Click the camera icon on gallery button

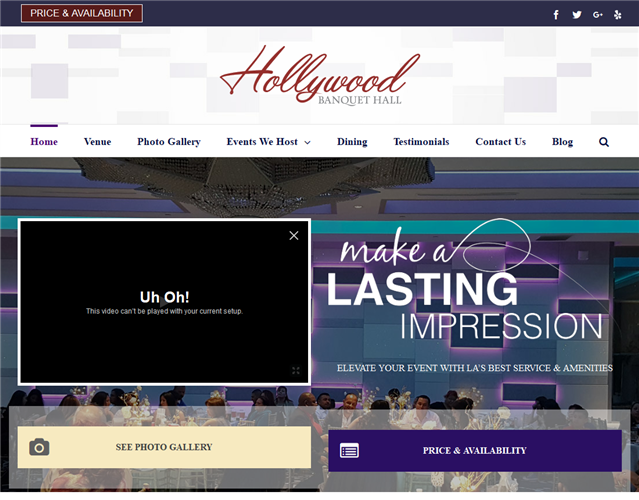[x=39, y=447]
